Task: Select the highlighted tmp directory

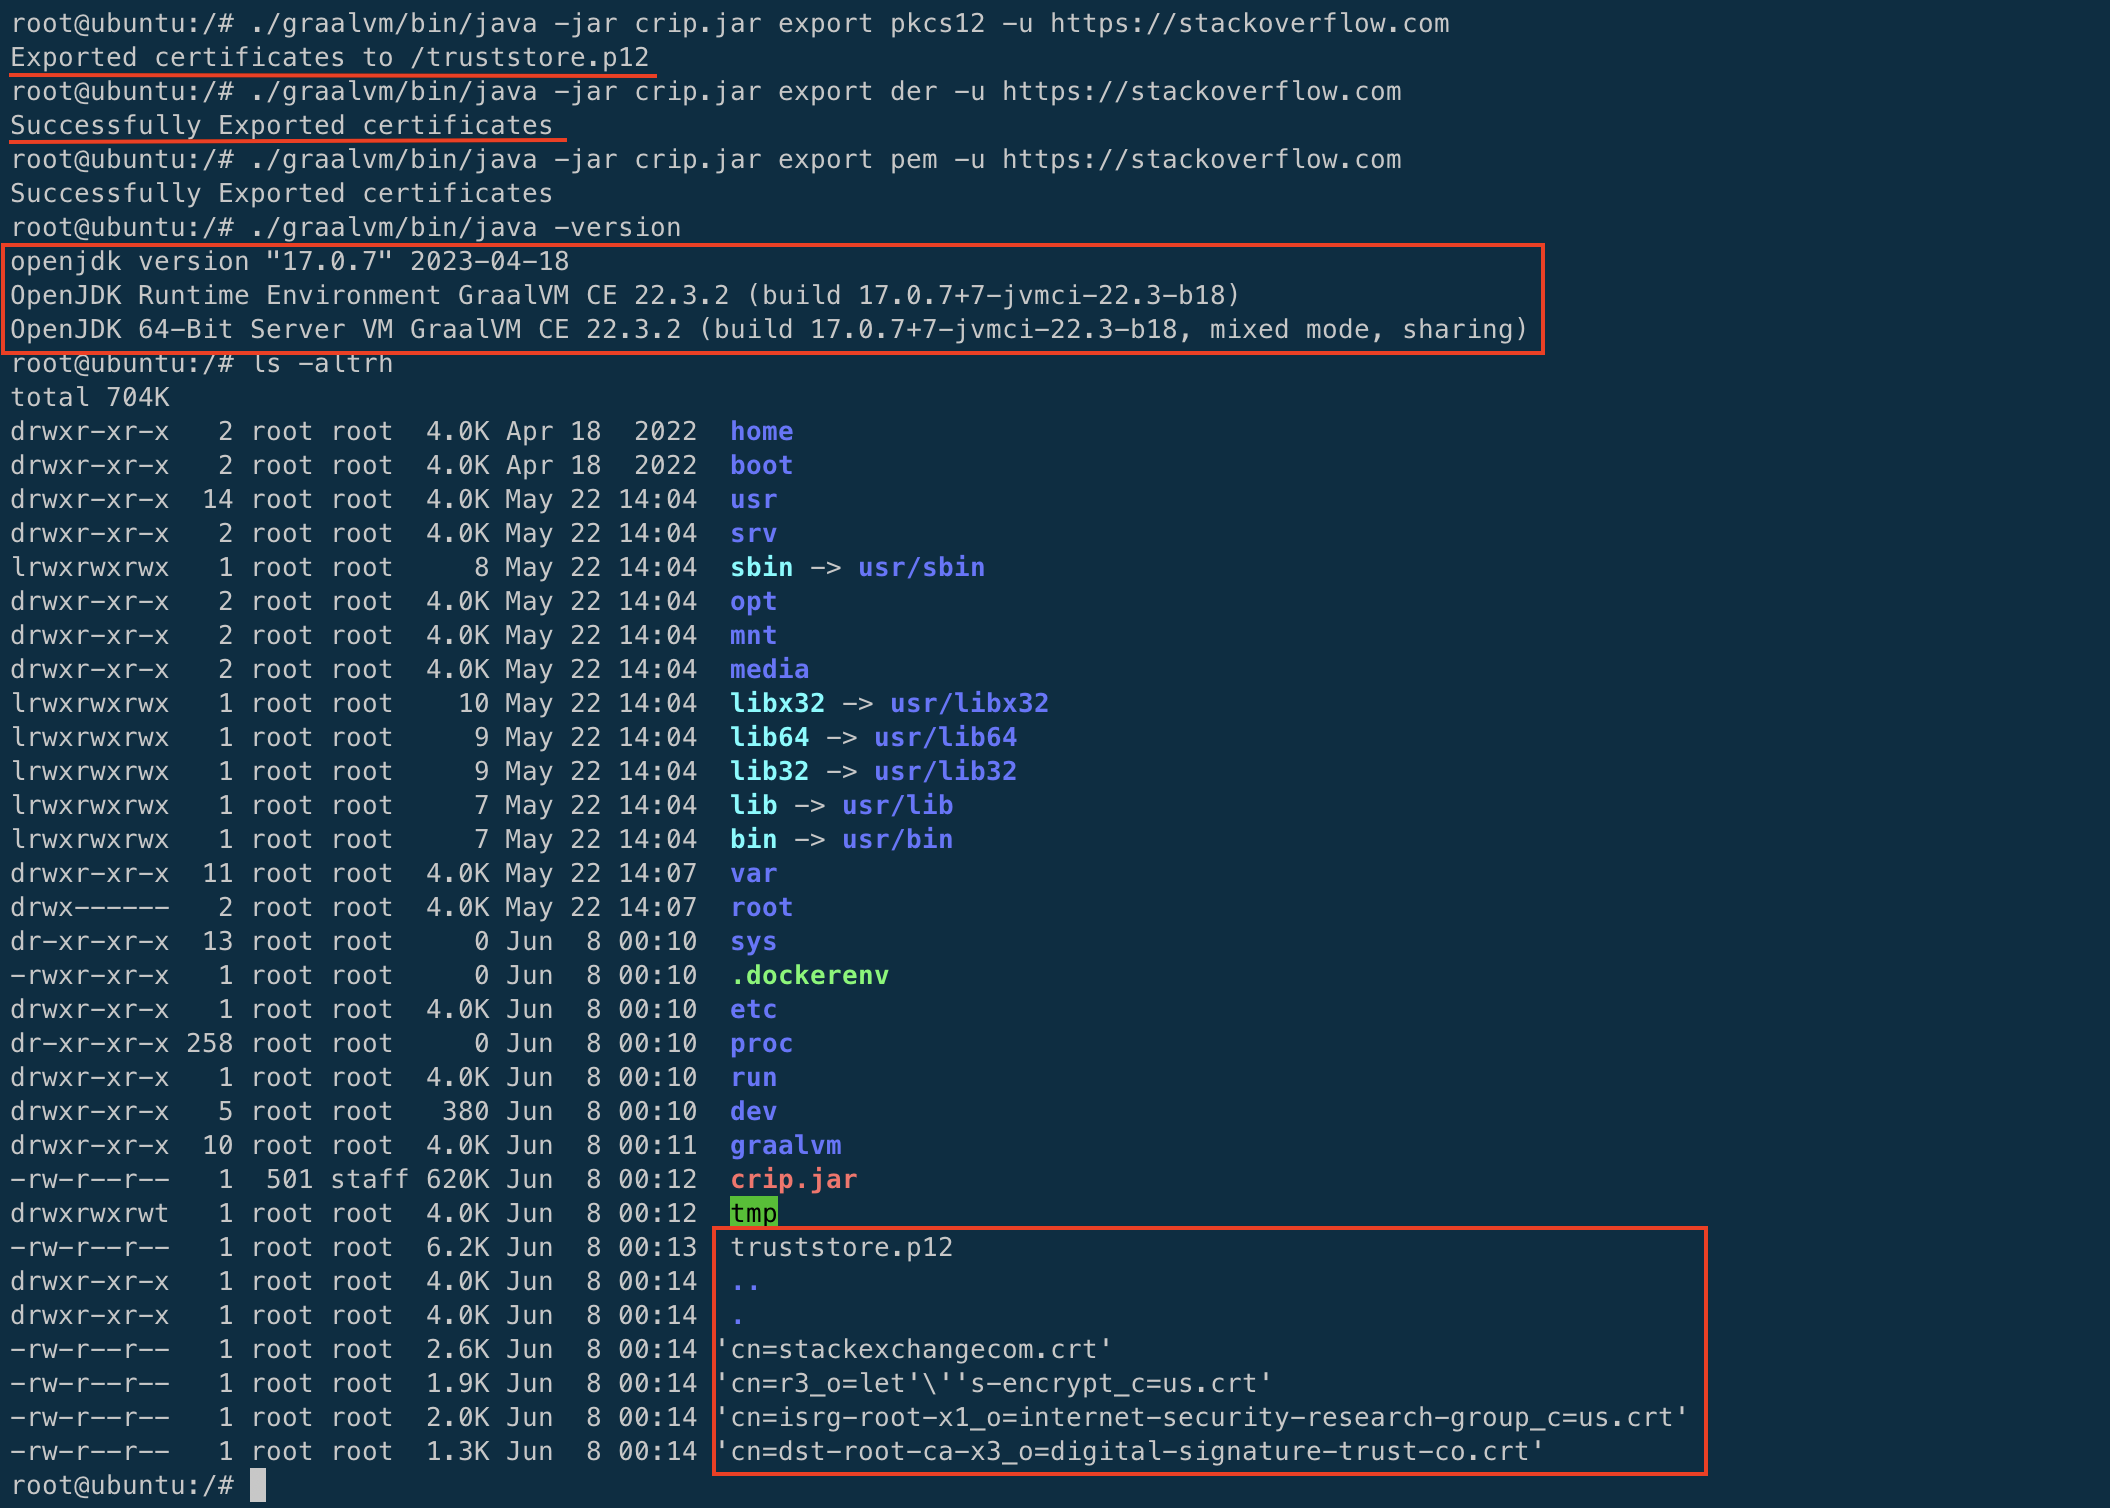Action: (753, 1213)
